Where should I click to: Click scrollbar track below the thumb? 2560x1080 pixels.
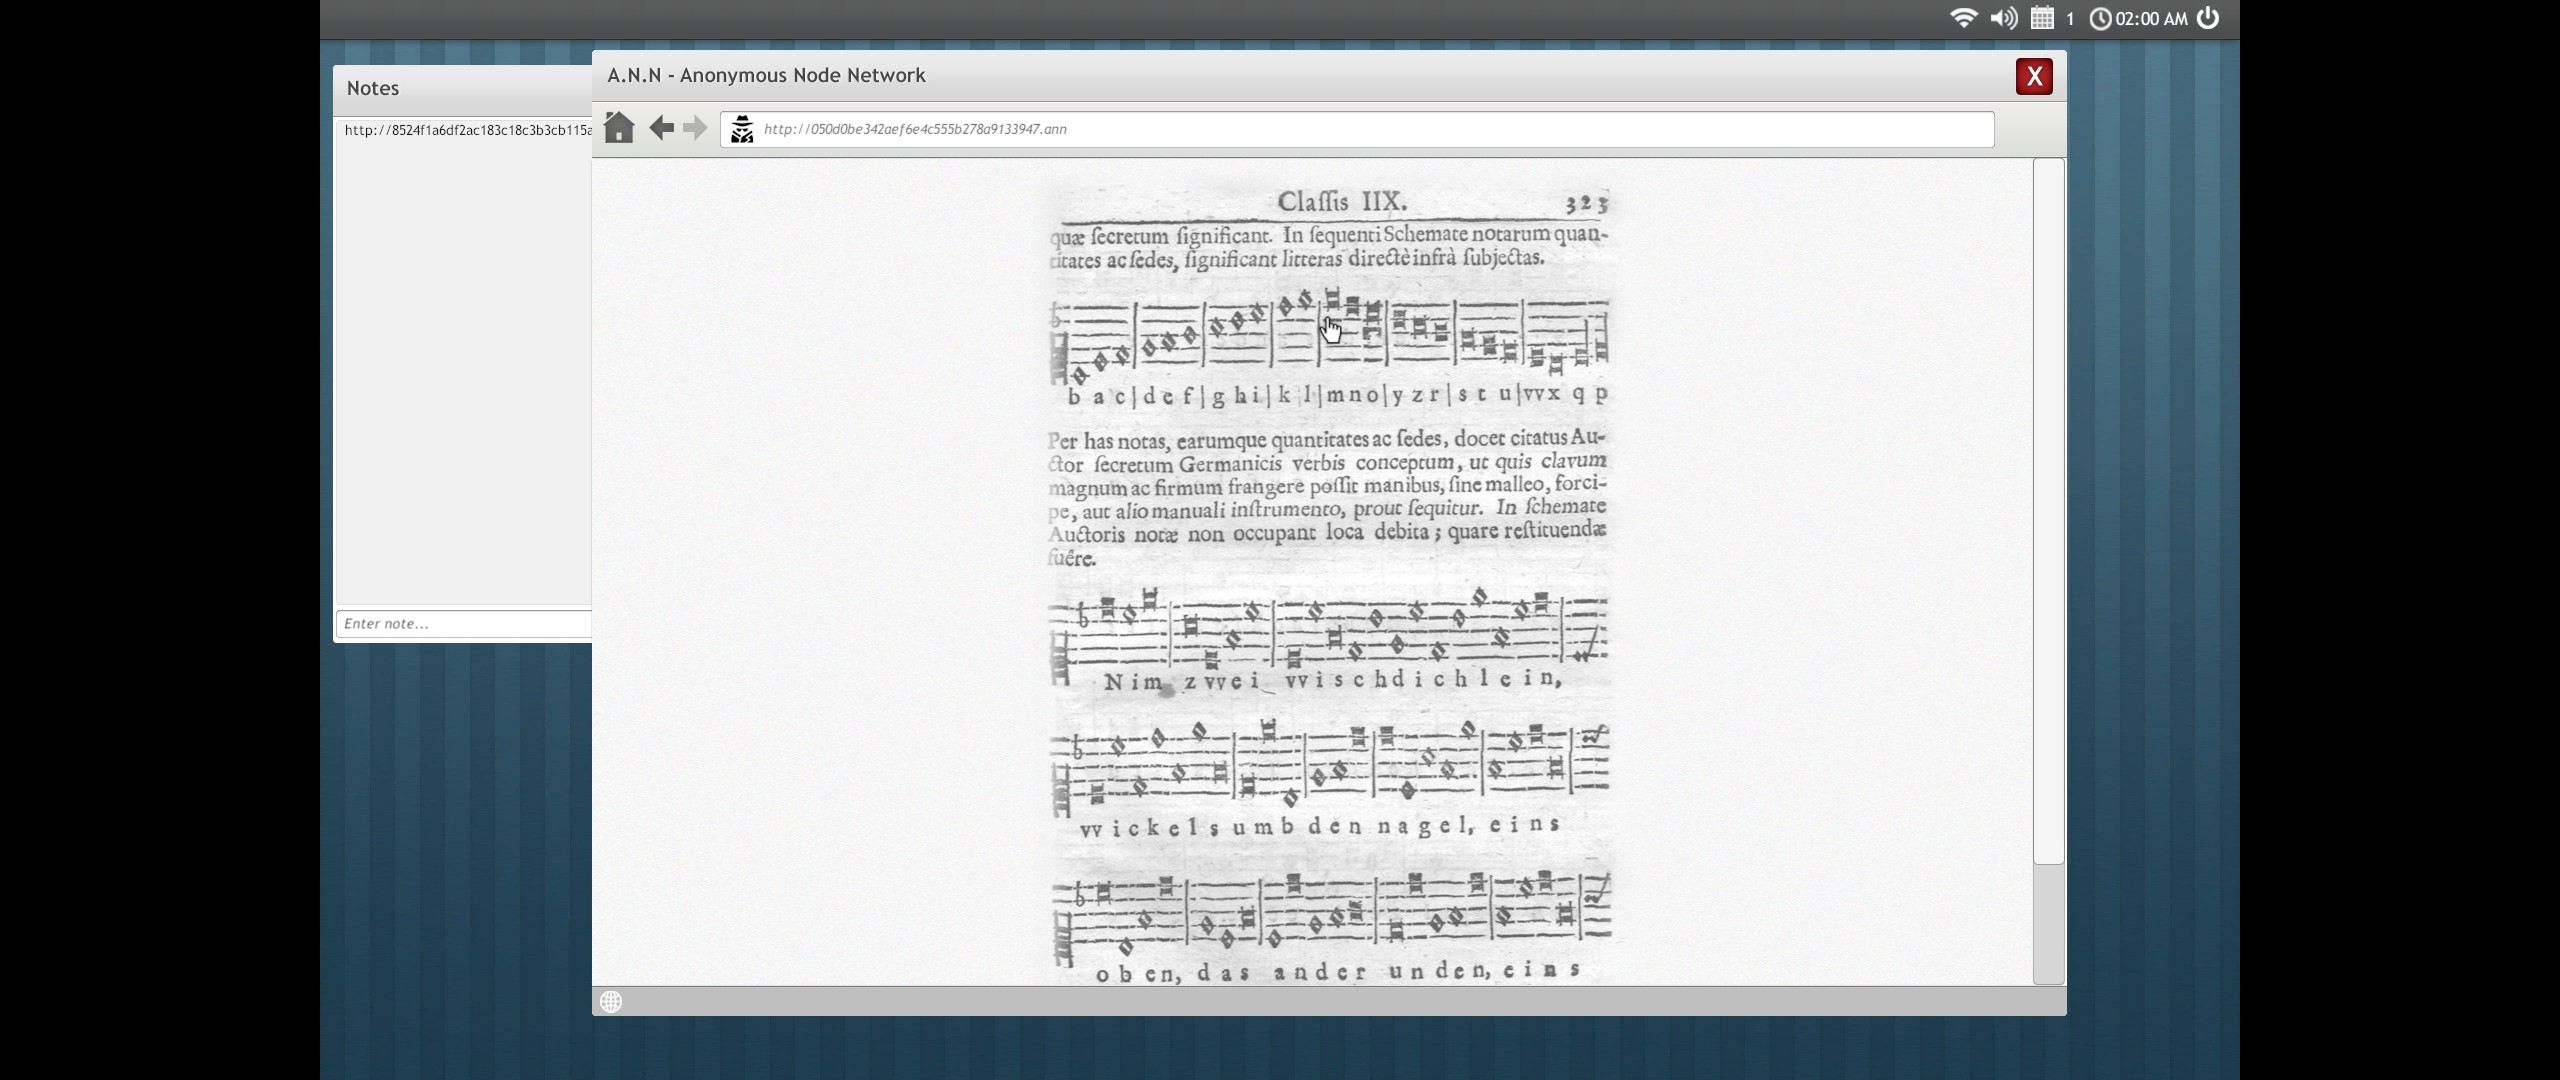click(2048, 925)
